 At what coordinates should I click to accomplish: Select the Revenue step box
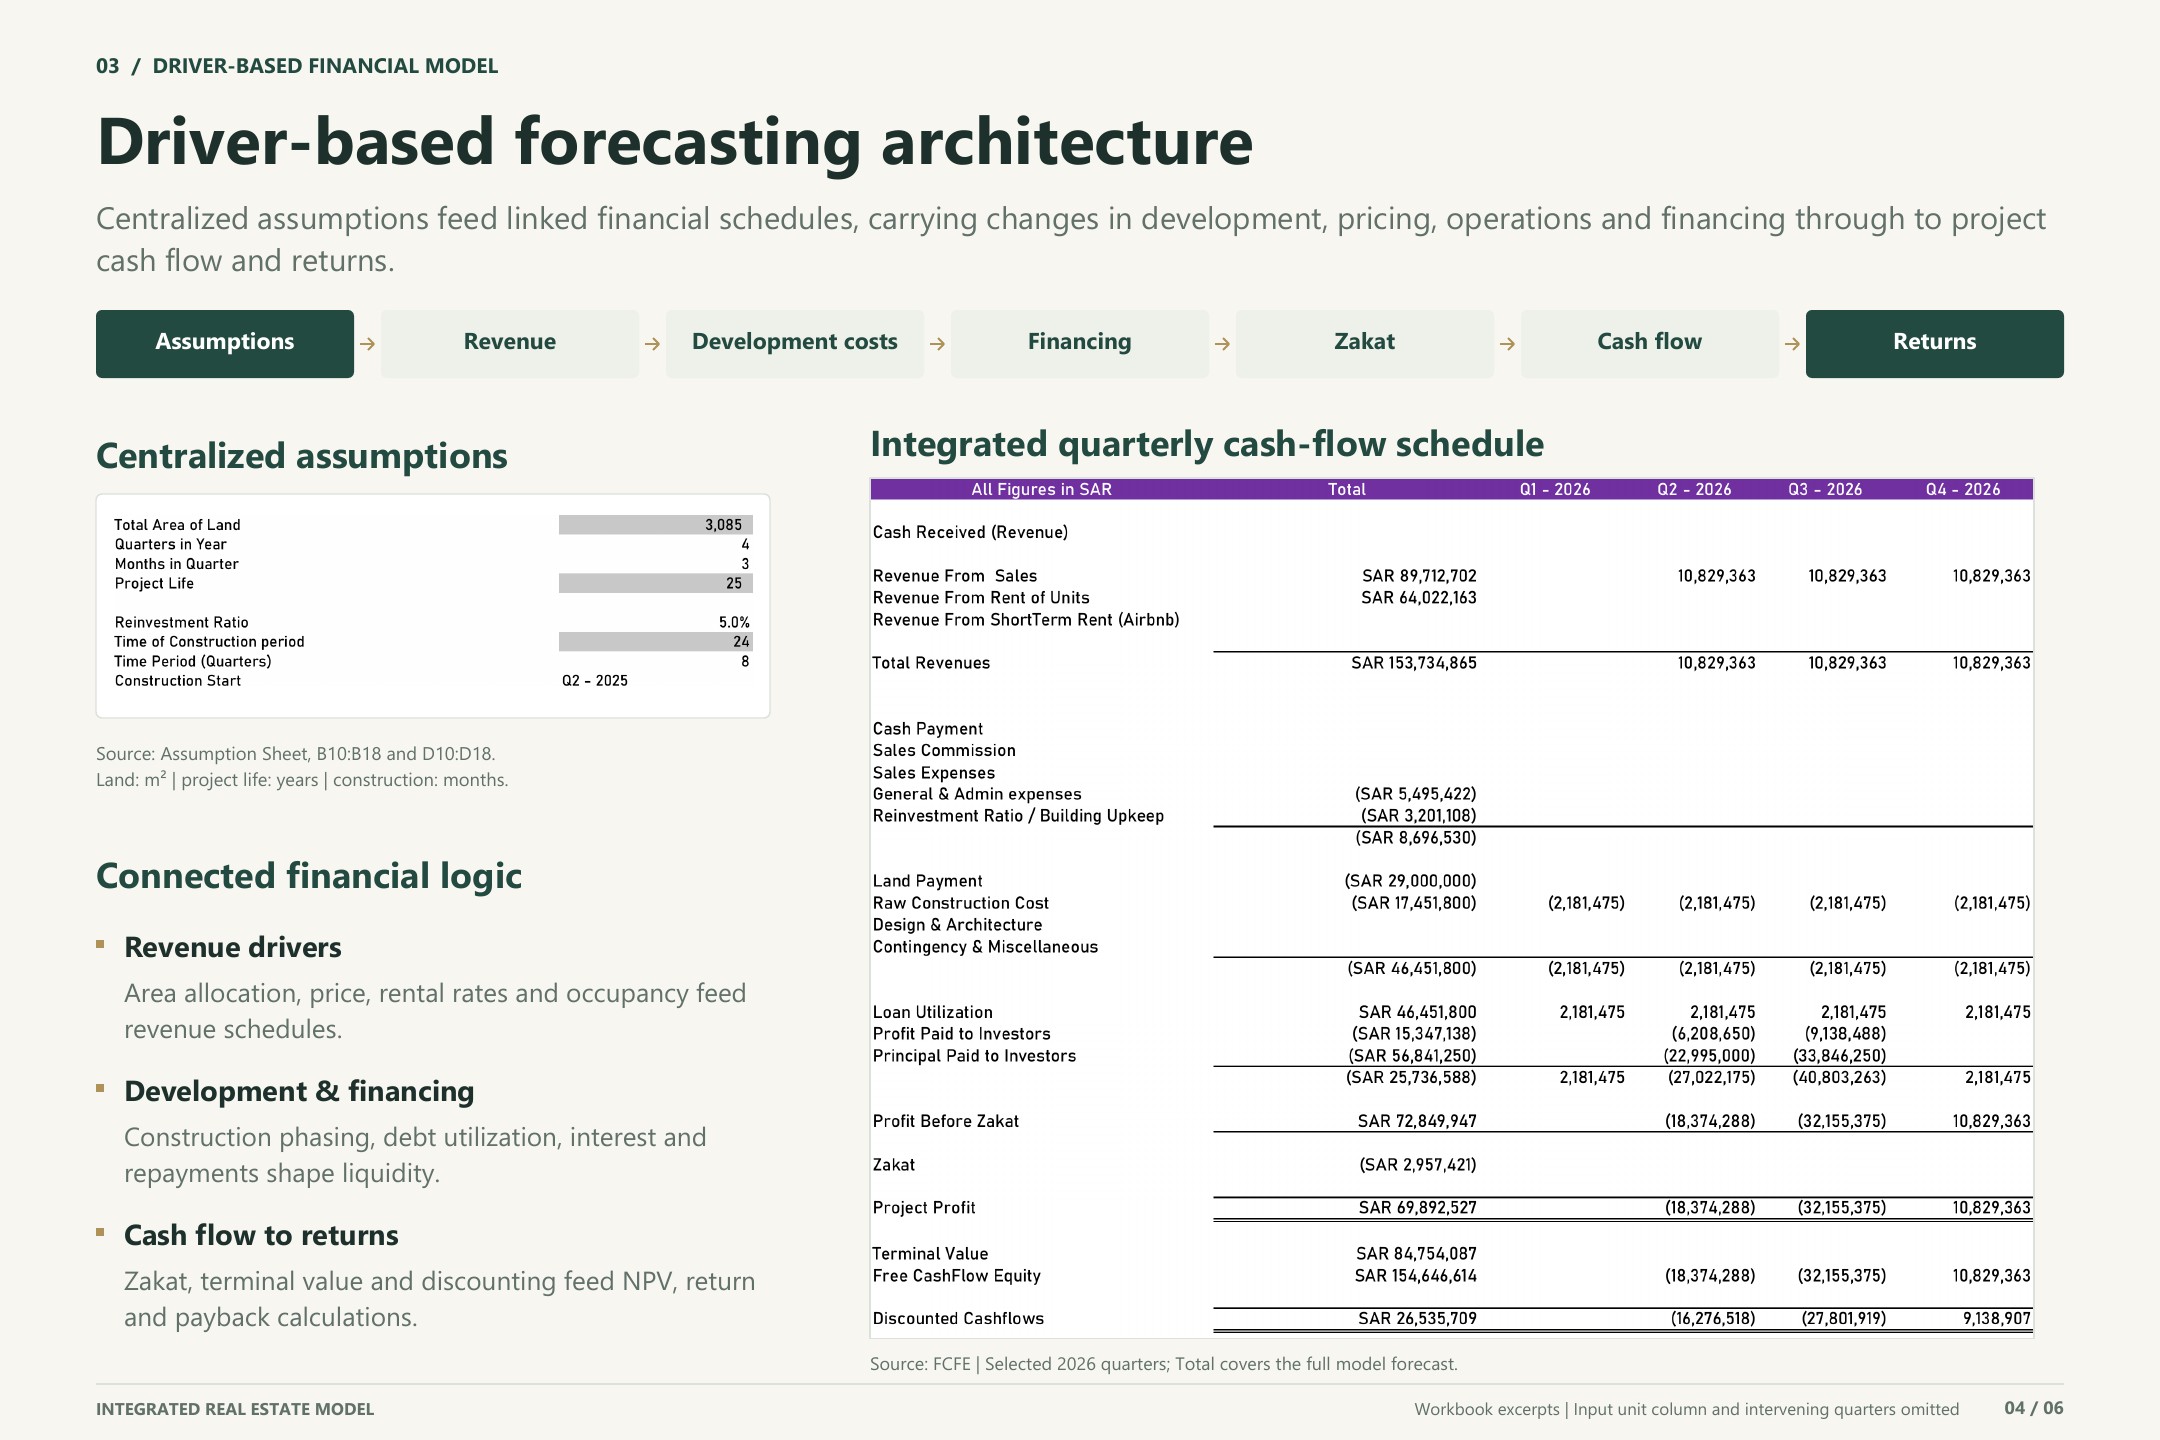(x=510, y=343)
